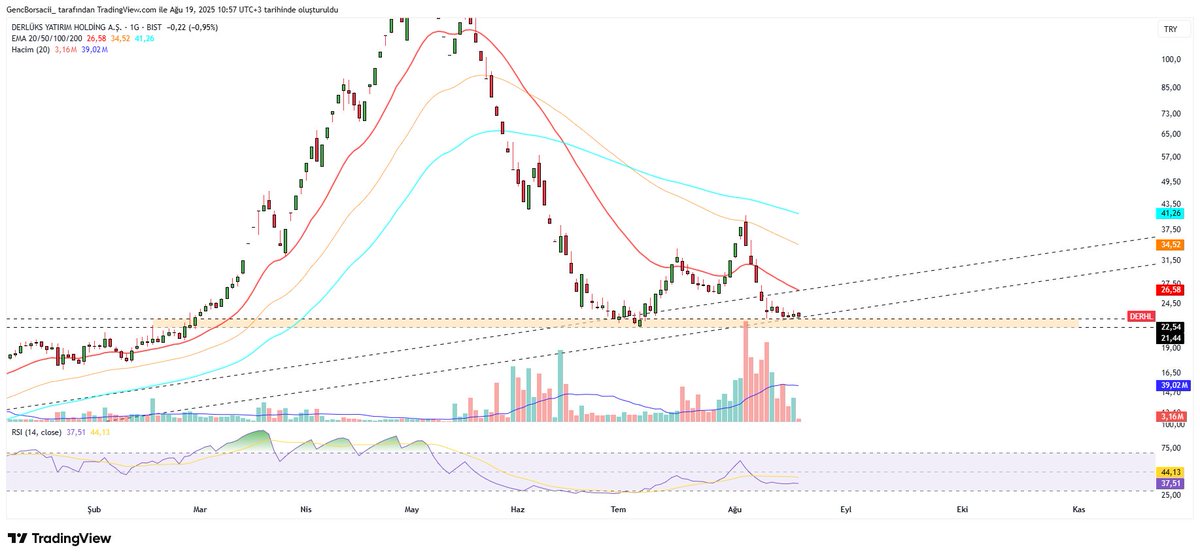Click the Şub month label on time axis
The height and width of the screenshot is (558, 1200).
point(96,510)
